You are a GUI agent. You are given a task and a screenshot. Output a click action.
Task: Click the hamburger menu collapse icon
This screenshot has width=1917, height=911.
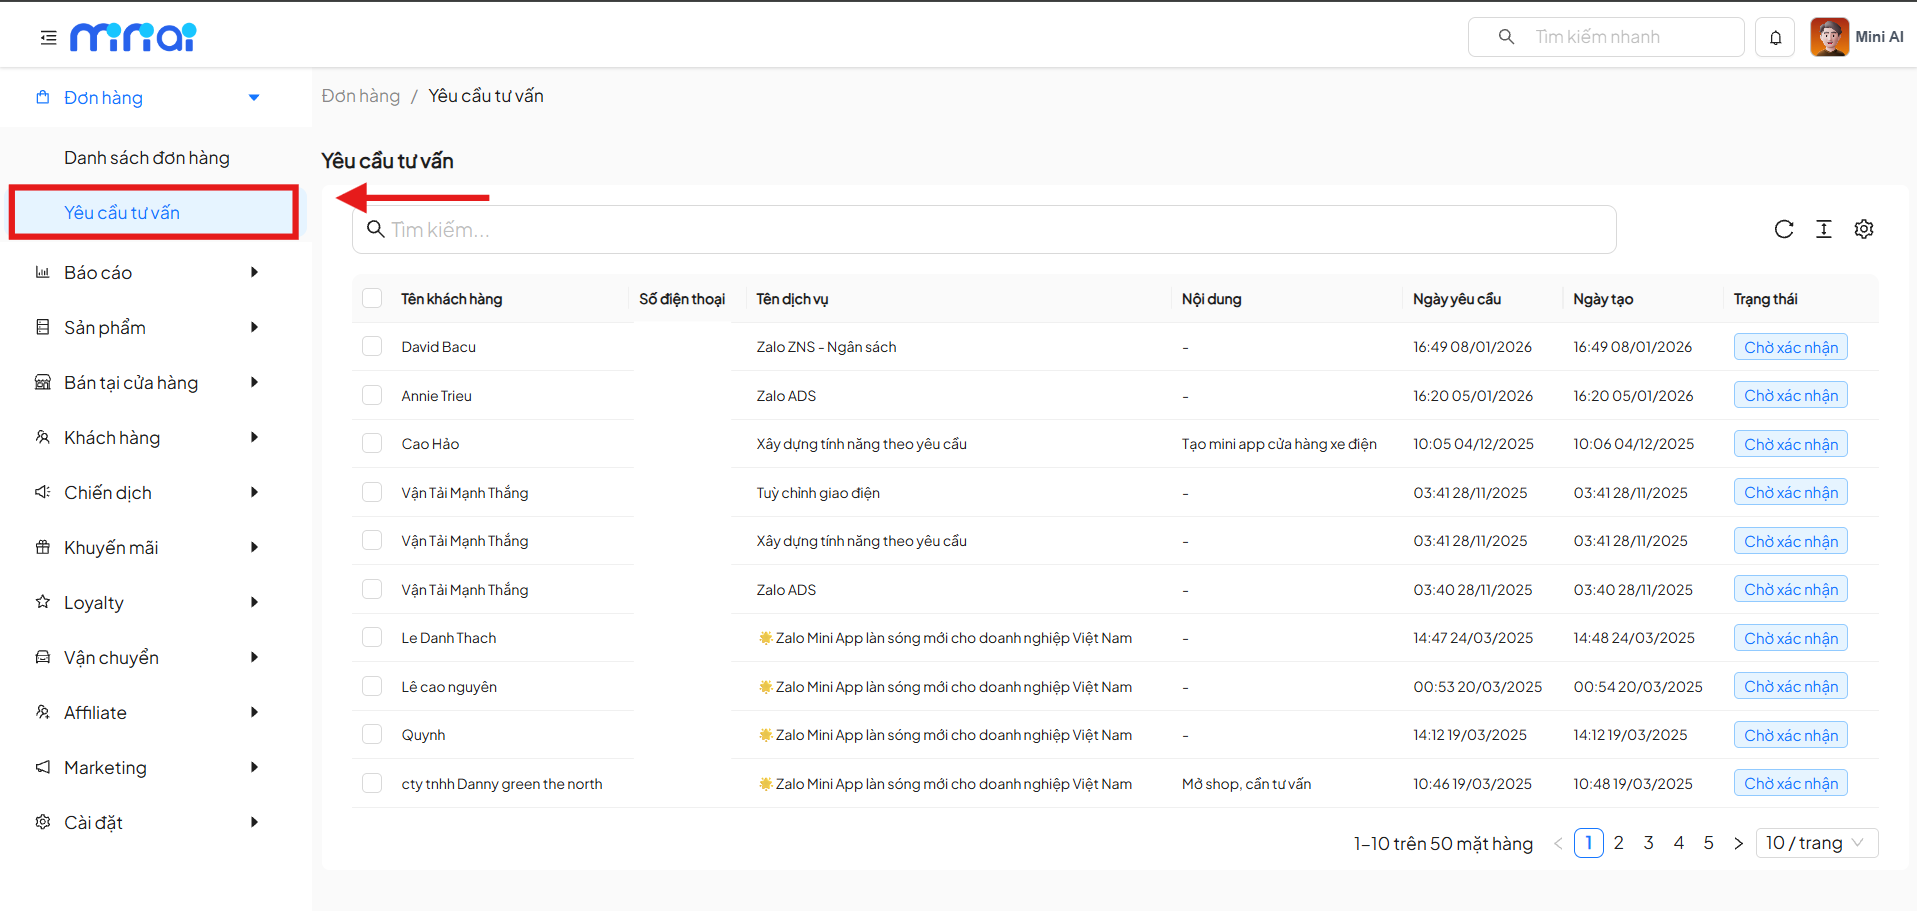(x=48, y=38)
